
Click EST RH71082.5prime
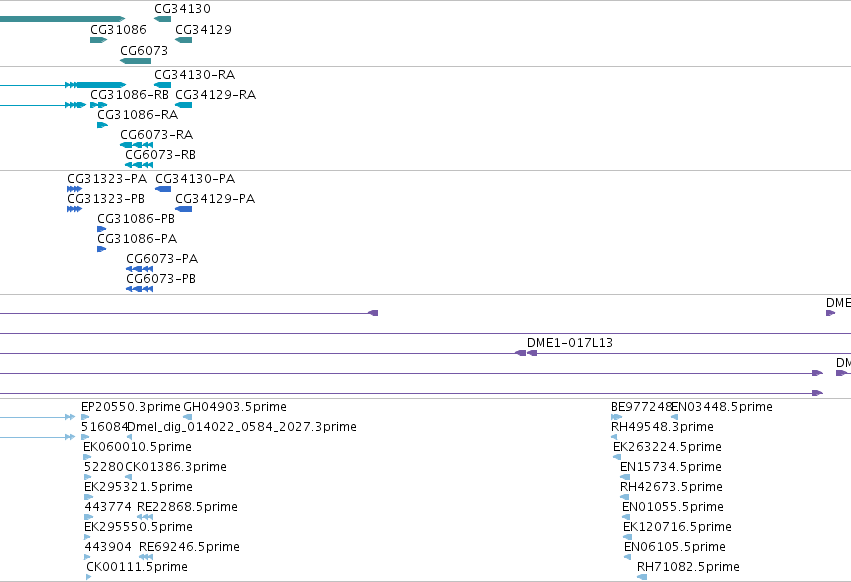point(642,577)
